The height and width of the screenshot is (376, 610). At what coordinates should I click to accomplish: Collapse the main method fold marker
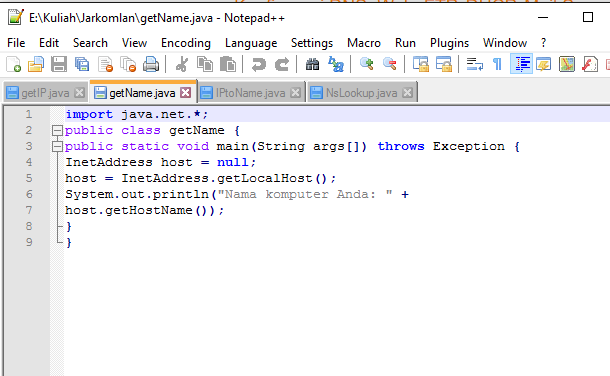(x=57, y=146)
